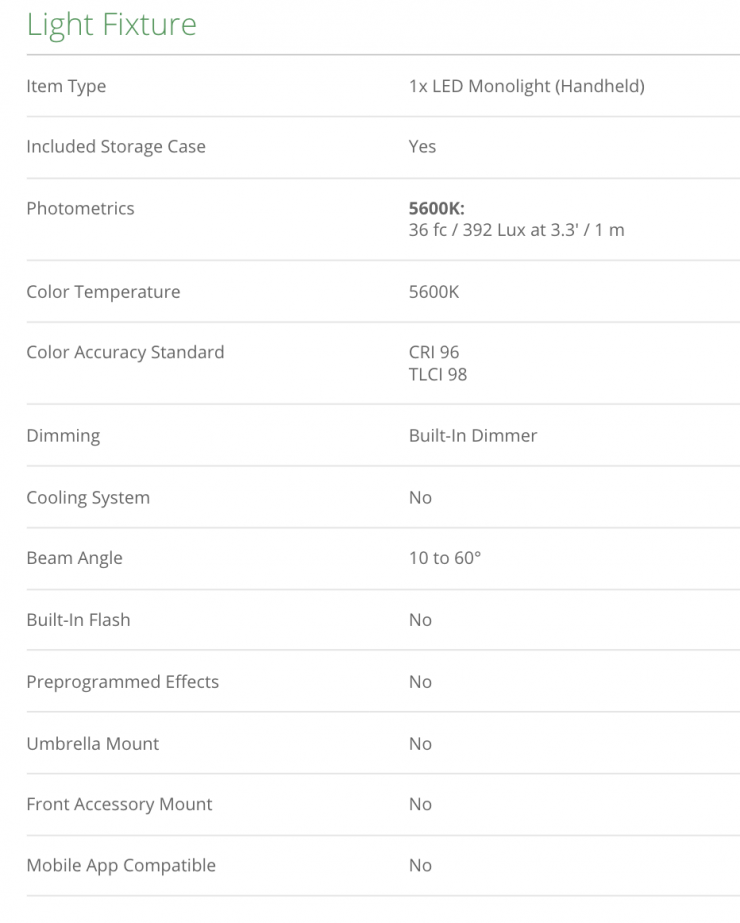740x923 pixels.
Task: Select the 1x LED Monolight (Handheld) value
Action: coord(526,86)
